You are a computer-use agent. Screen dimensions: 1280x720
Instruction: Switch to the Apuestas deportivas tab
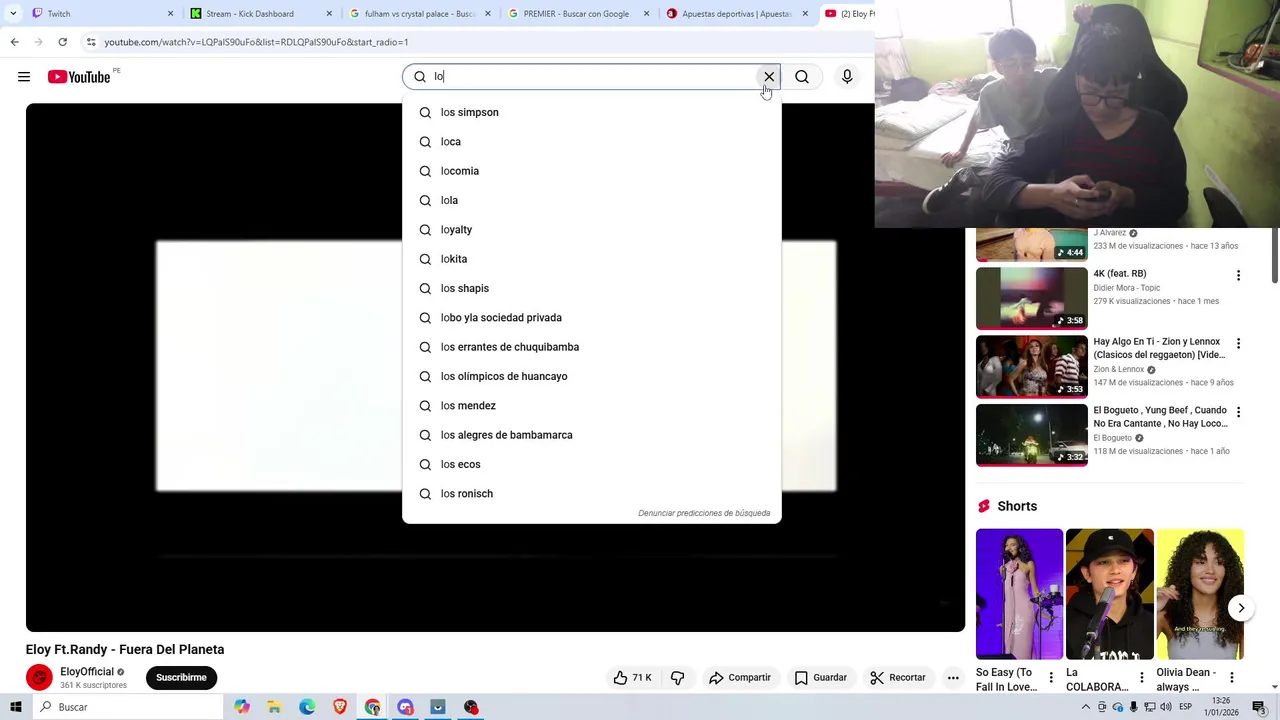pos(737,14)
